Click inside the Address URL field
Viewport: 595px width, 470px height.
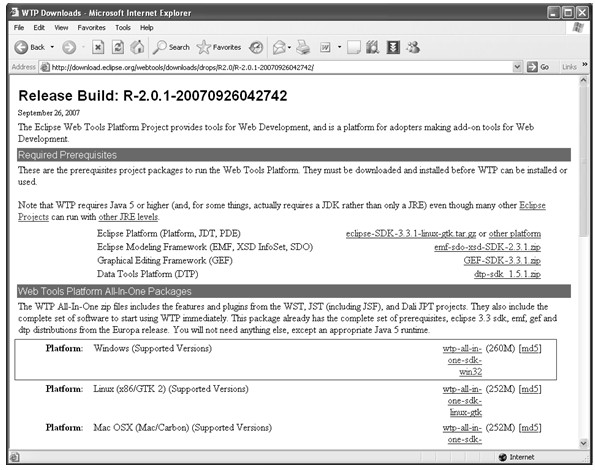[281, 68]
